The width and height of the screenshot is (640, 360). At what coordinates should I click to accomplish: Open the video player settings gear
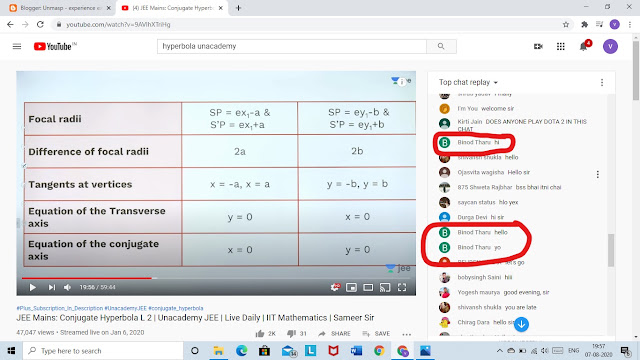335,287
